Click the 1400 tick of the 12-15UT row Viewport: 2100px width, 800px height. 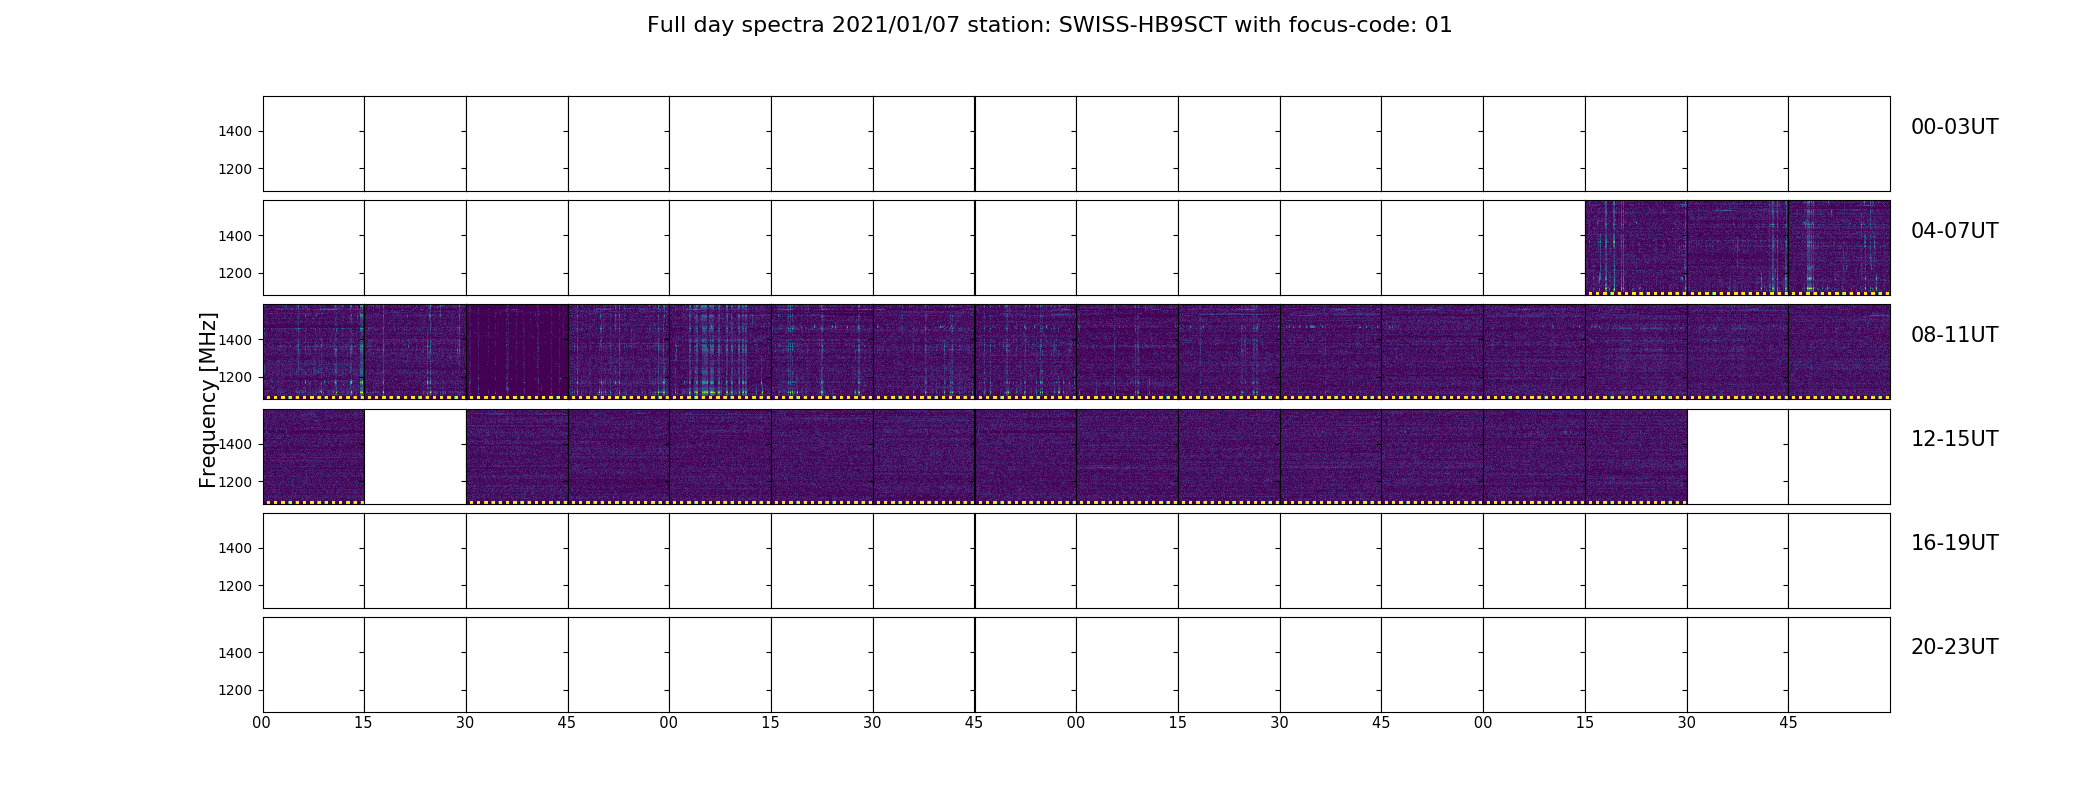pyautogui.click(x=236, y=444)
